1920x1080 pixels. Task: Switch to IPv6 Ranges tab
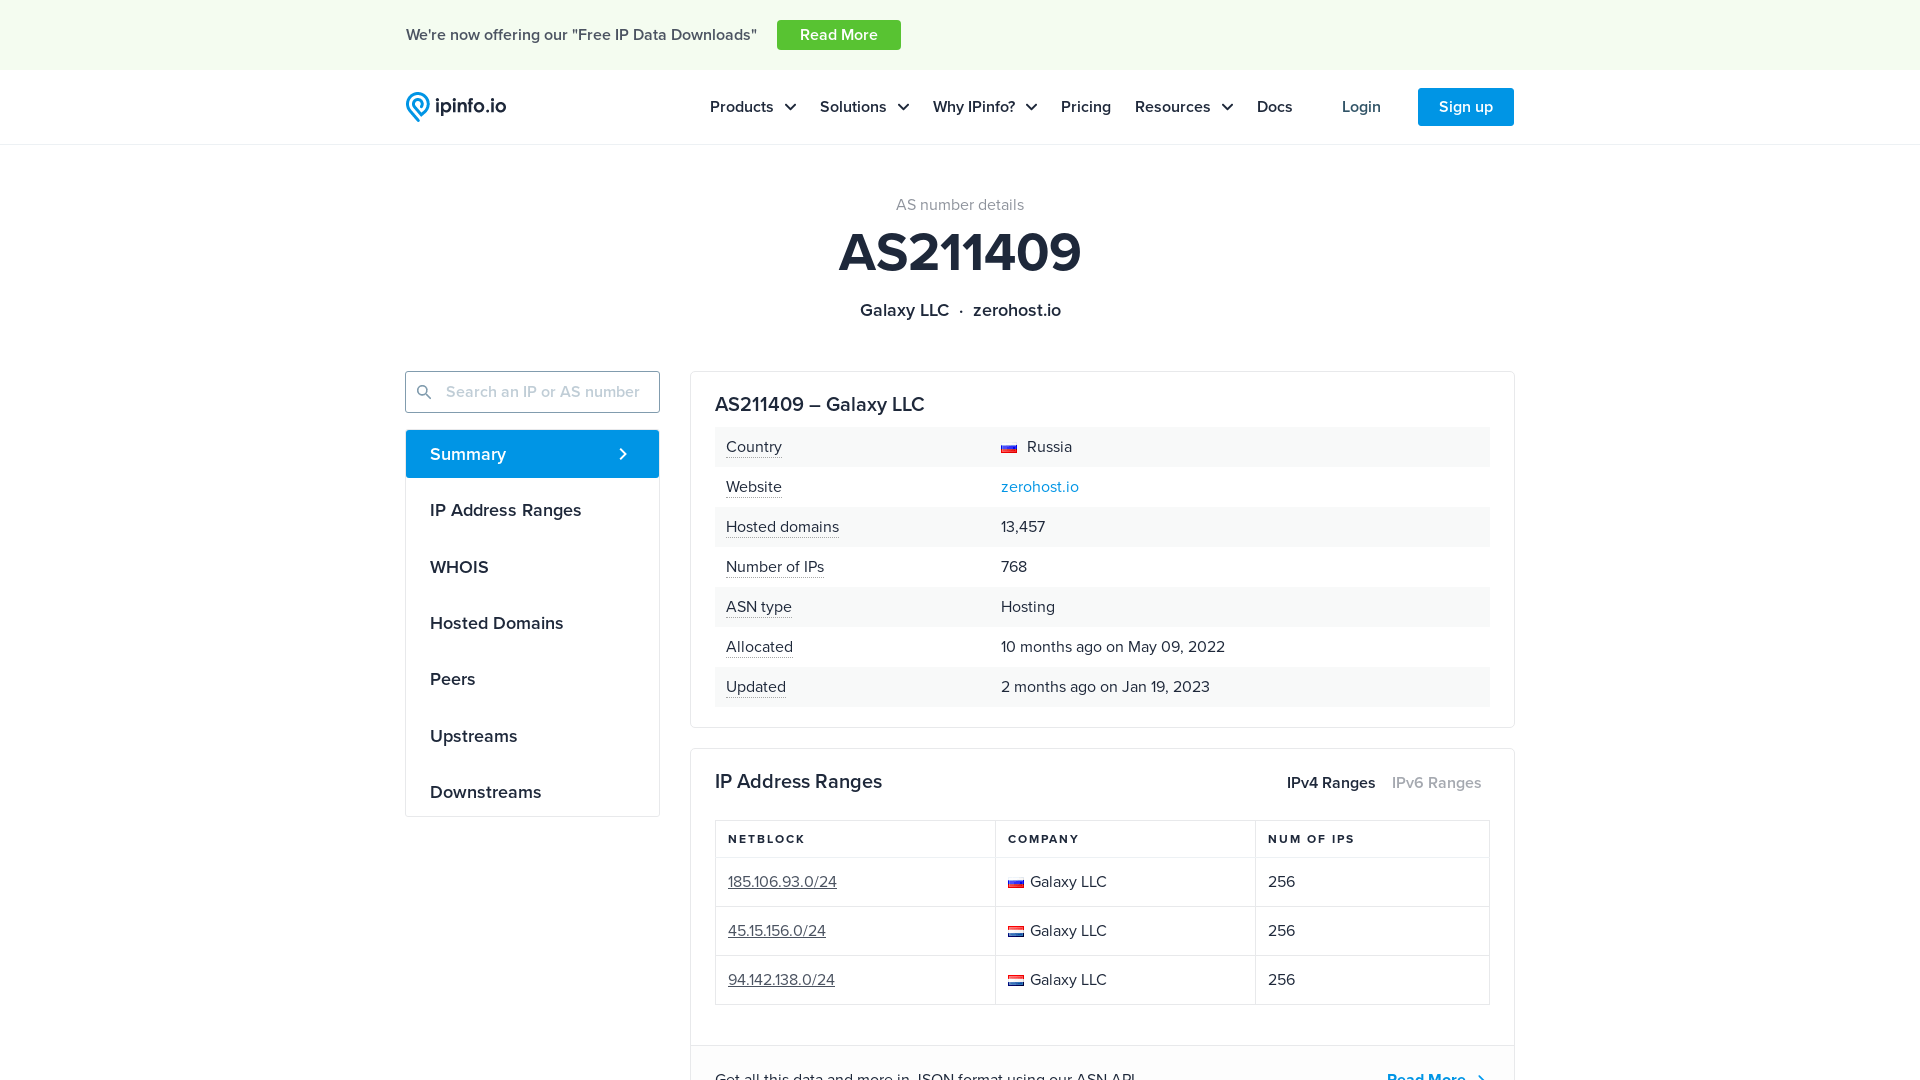pyautogui.click(x=1436, y=783)
